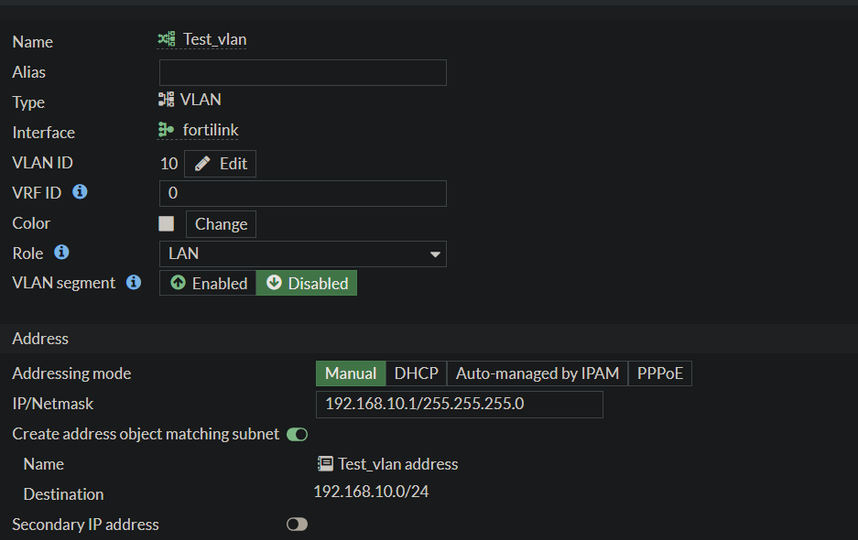
Task: Choose Auto-managed by IPAM addressing mode
Action: tap(537, 374)
